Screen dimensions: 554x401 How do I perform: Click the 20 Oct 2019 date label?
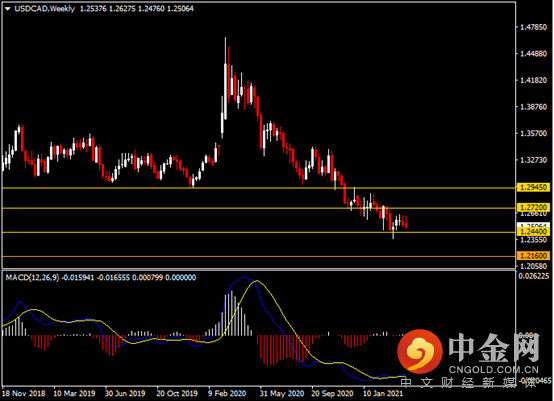click(x=177, y=394)
